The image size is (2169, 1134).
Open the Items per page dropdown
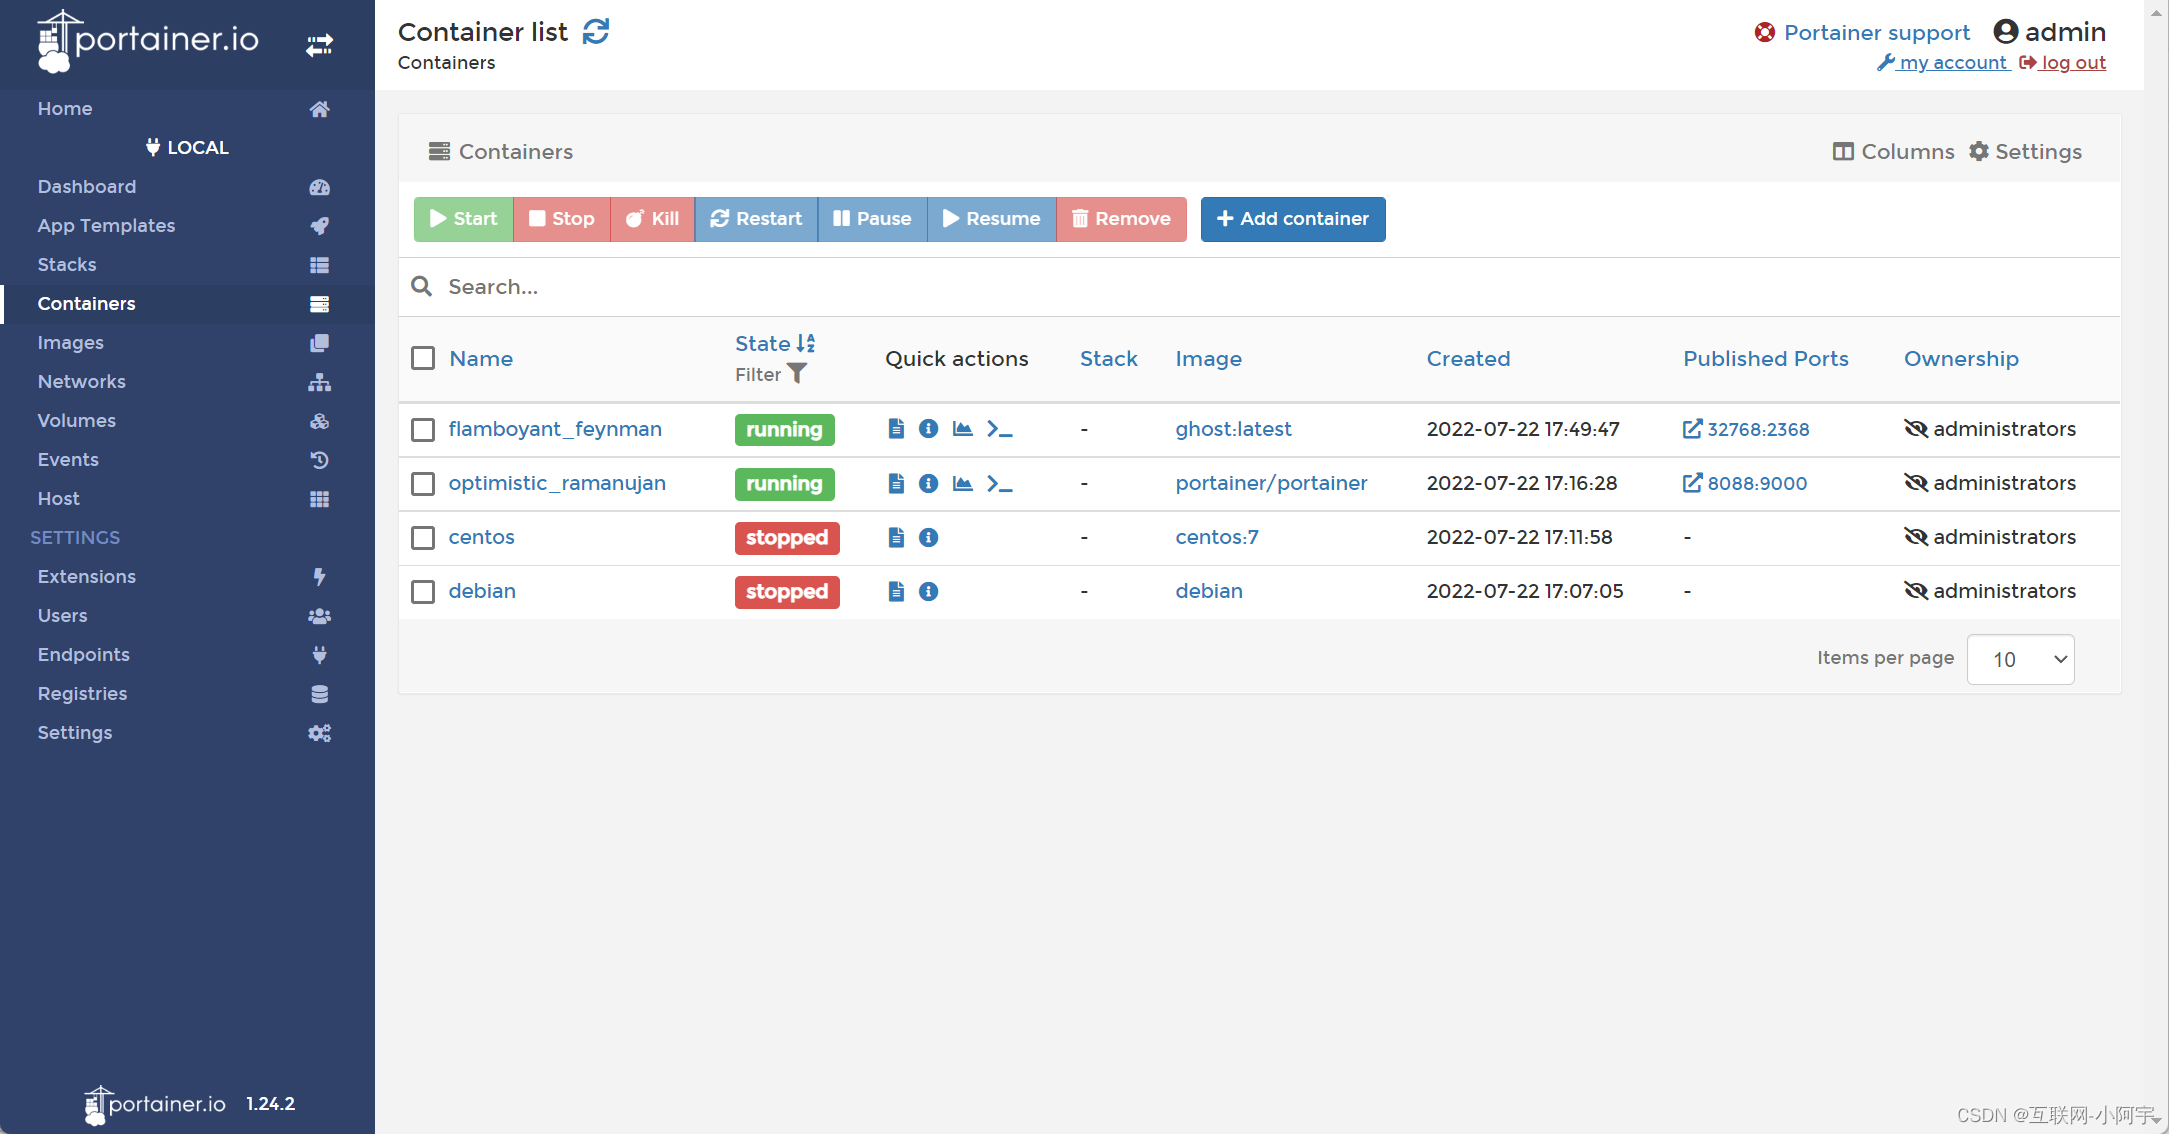click(2020, 659)
